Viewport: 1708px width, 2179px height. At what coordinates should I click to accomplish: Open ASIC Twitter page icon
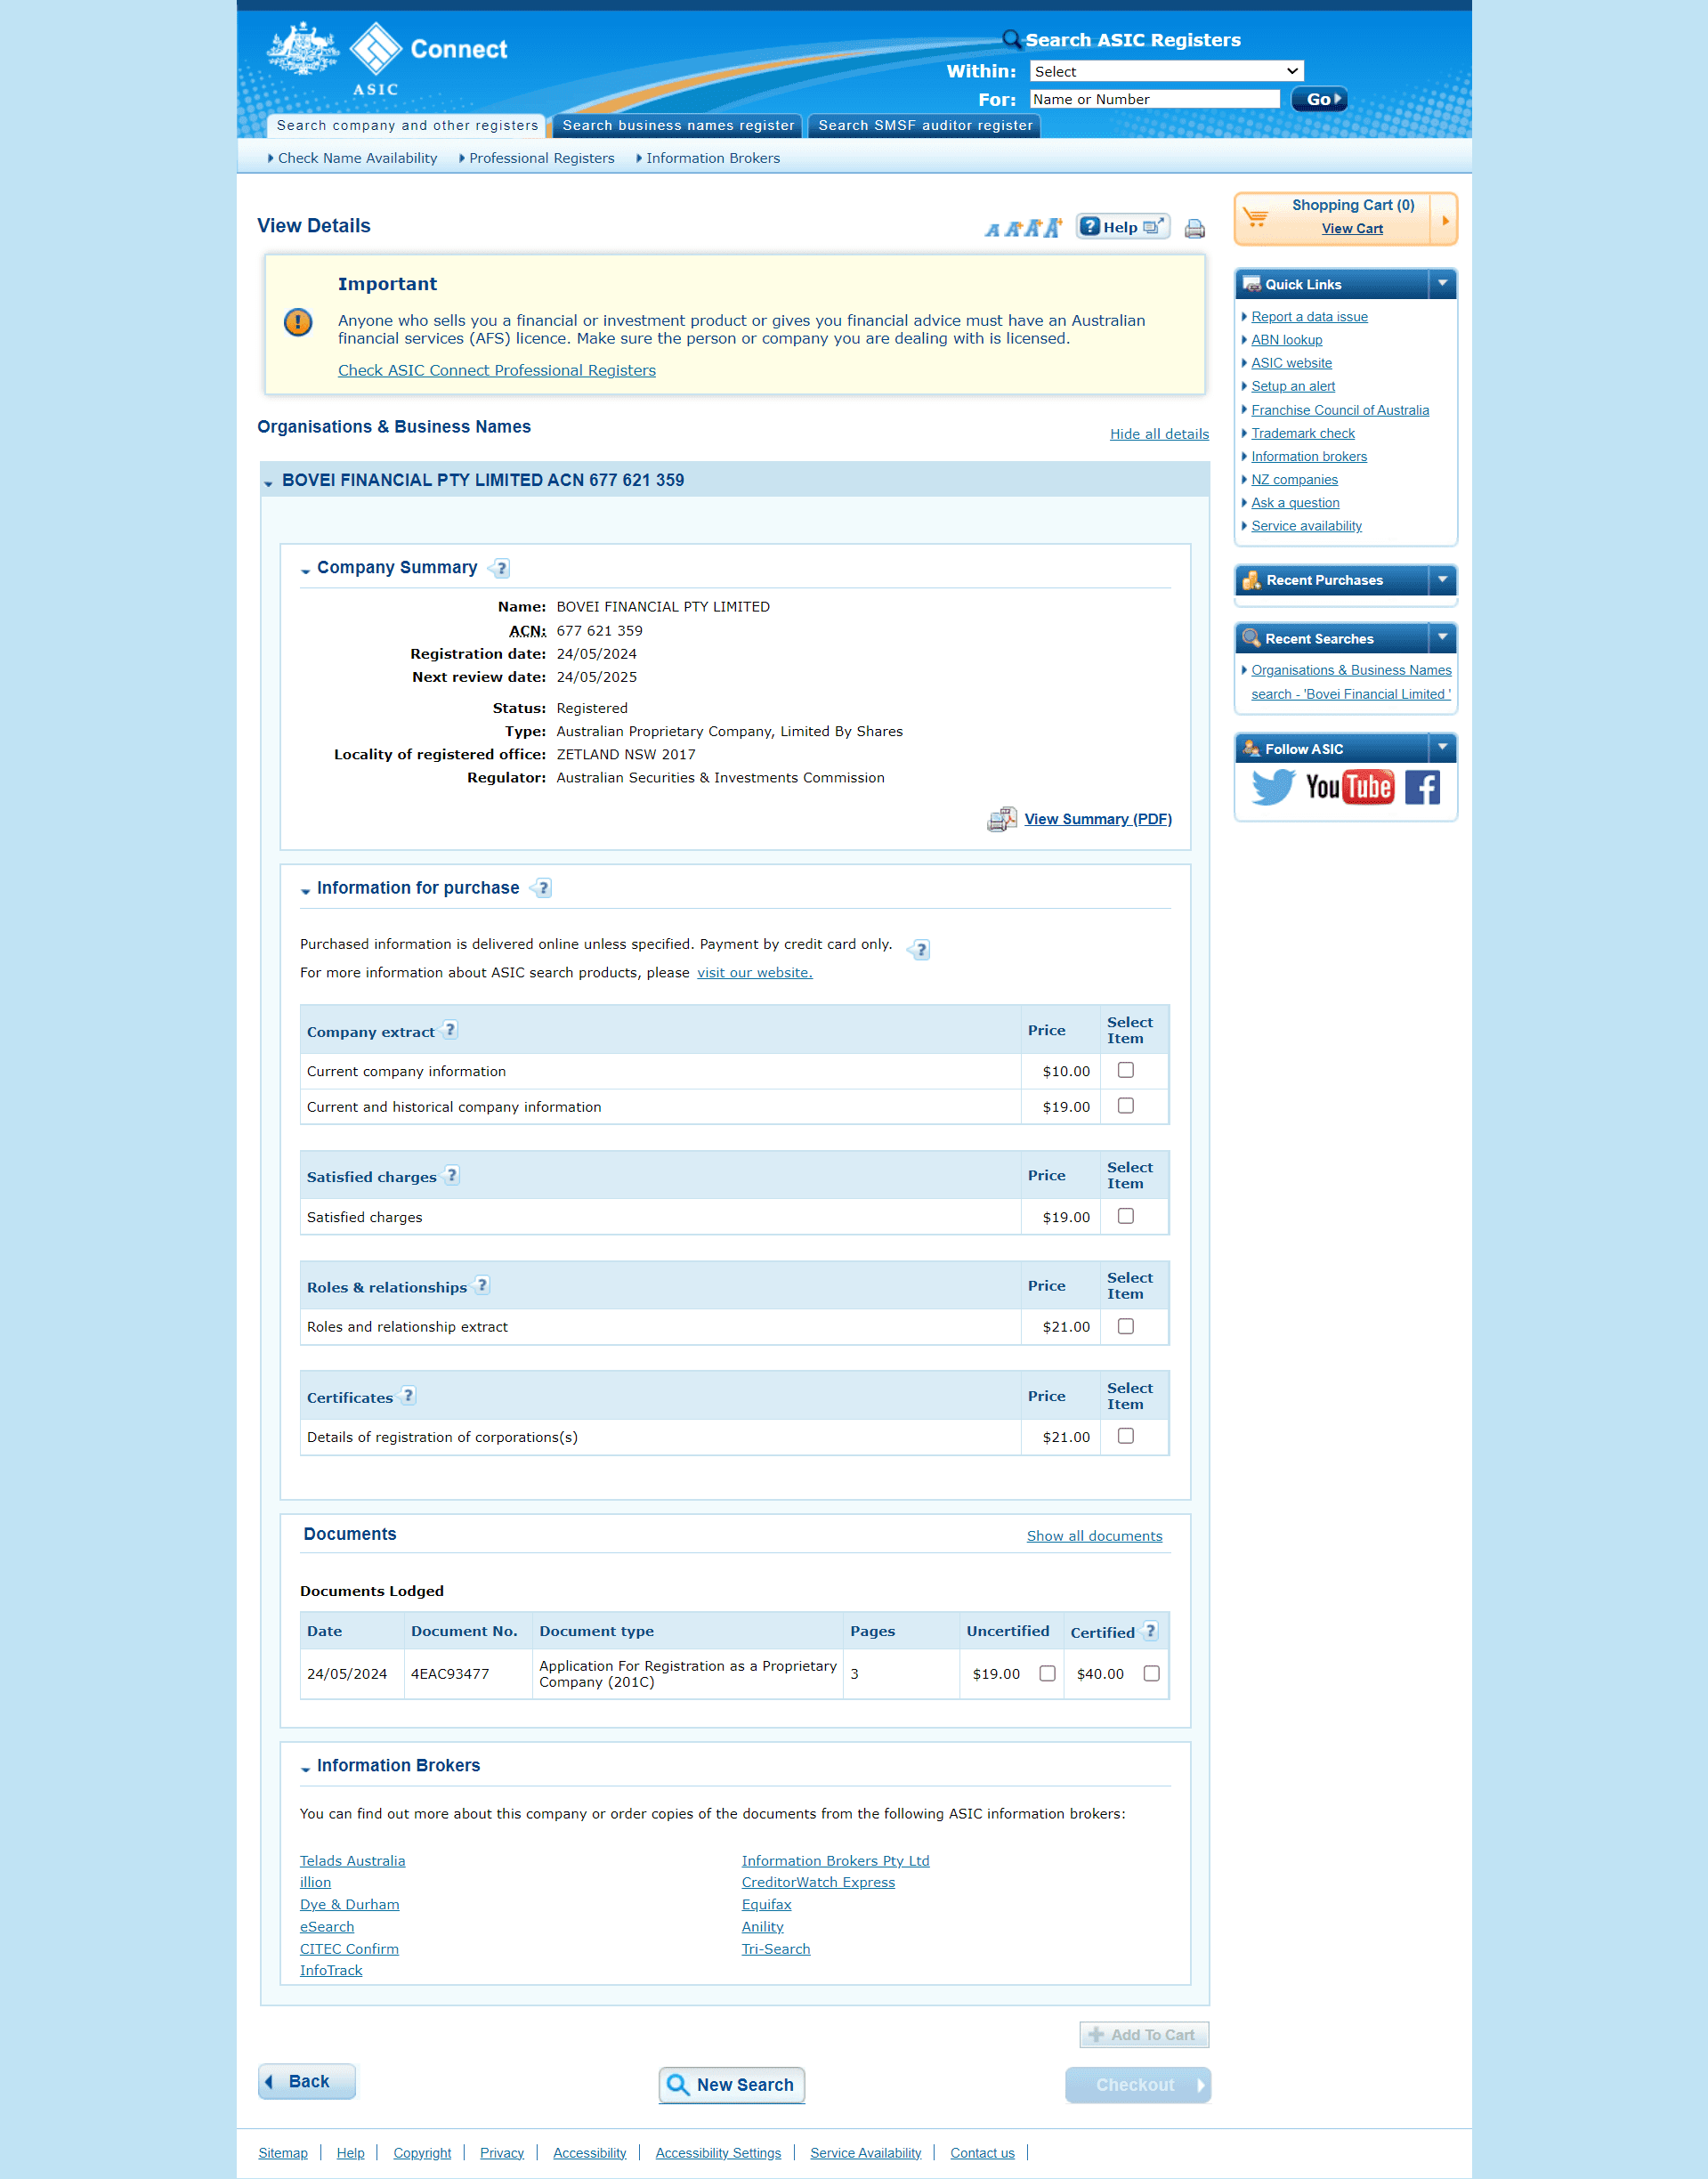[1273, 787]
